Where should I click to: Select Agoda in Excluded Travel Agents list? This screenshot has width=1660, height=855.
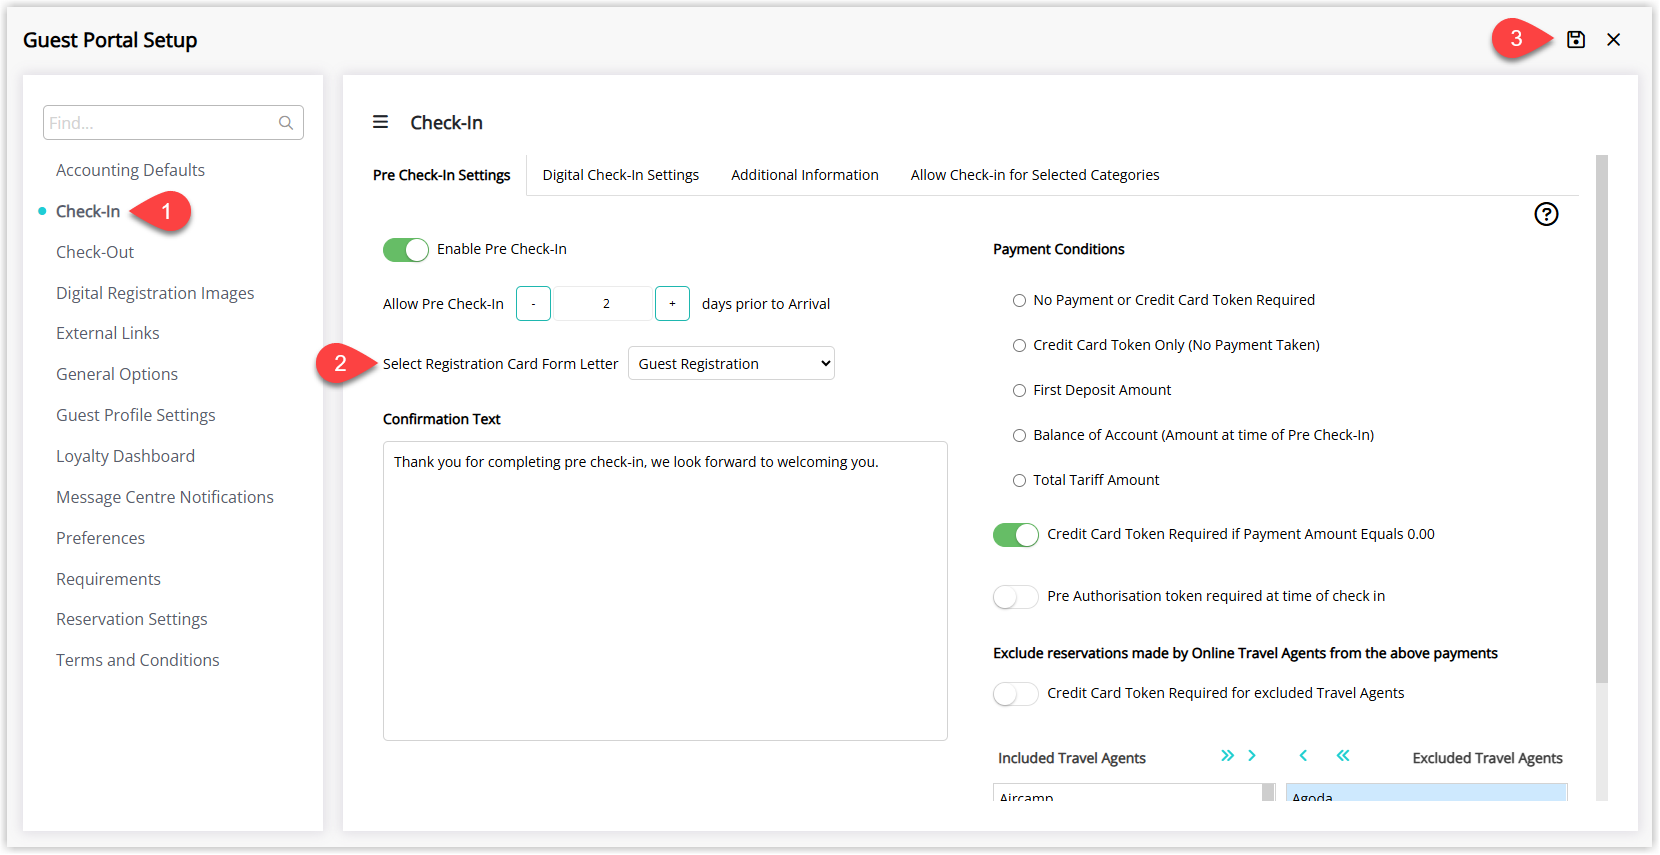pyautogui.click(x=1426, y=794)
